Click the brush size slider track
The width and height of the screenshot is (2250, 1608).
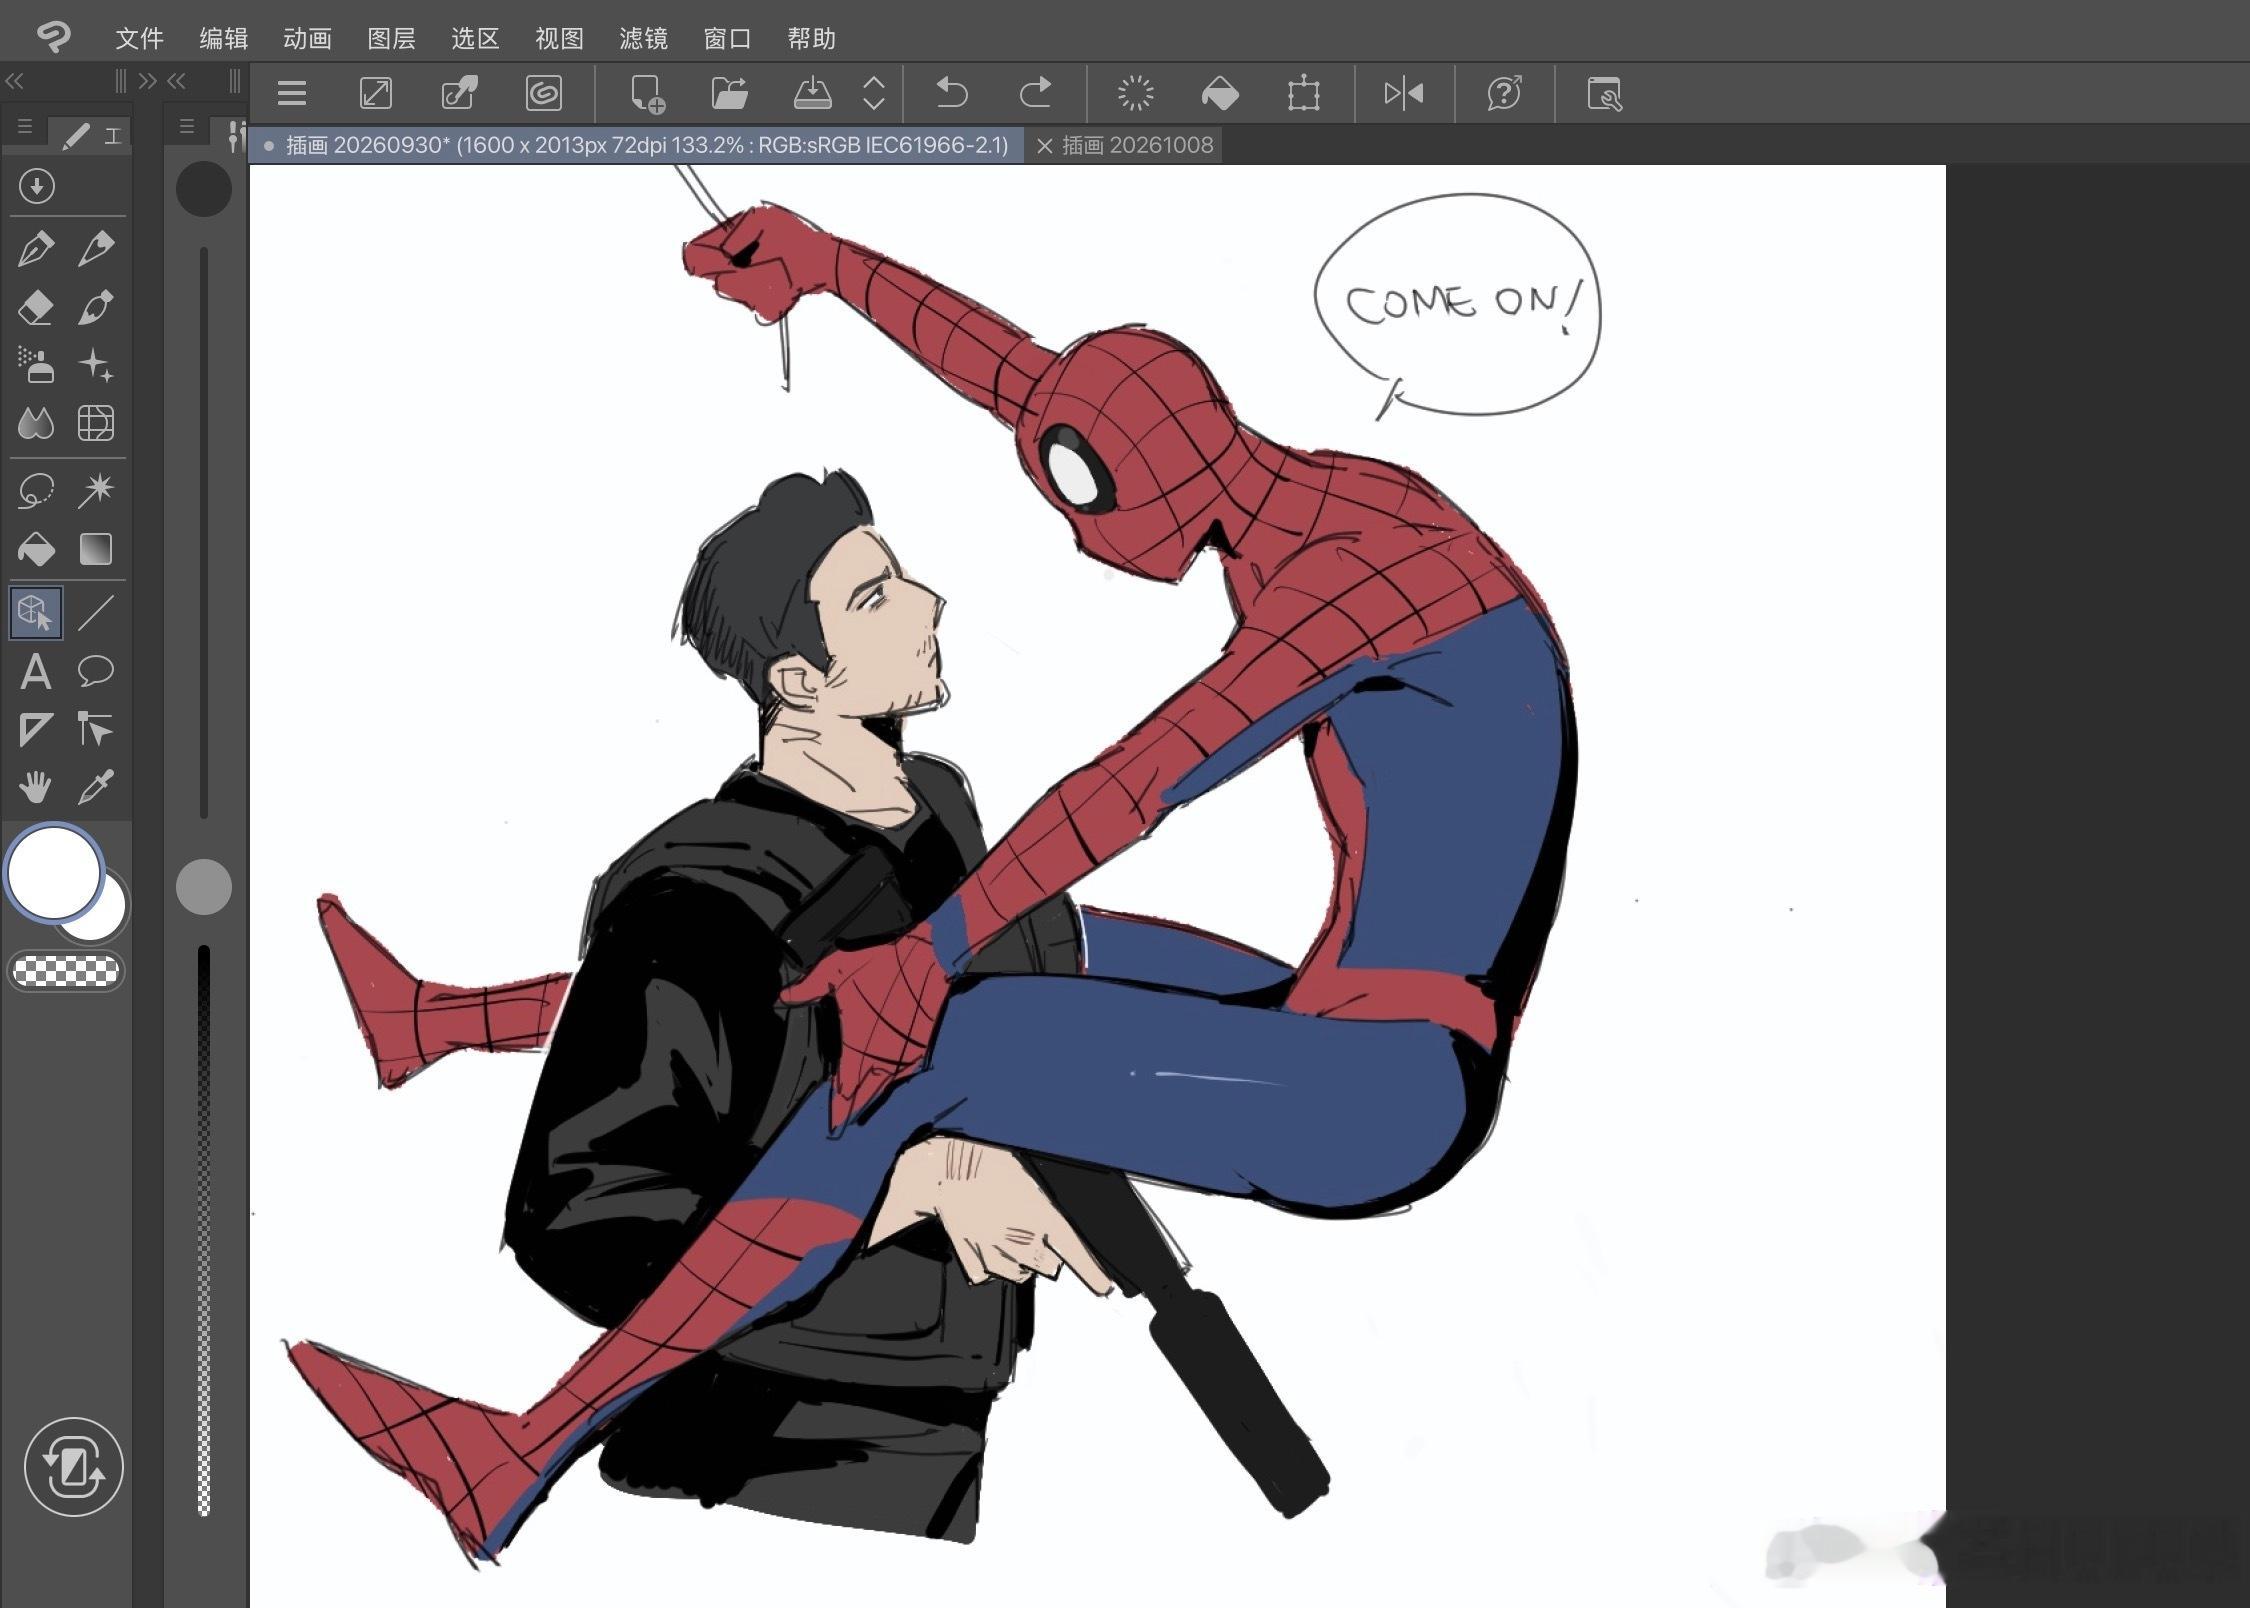click(x=204, y=532)
